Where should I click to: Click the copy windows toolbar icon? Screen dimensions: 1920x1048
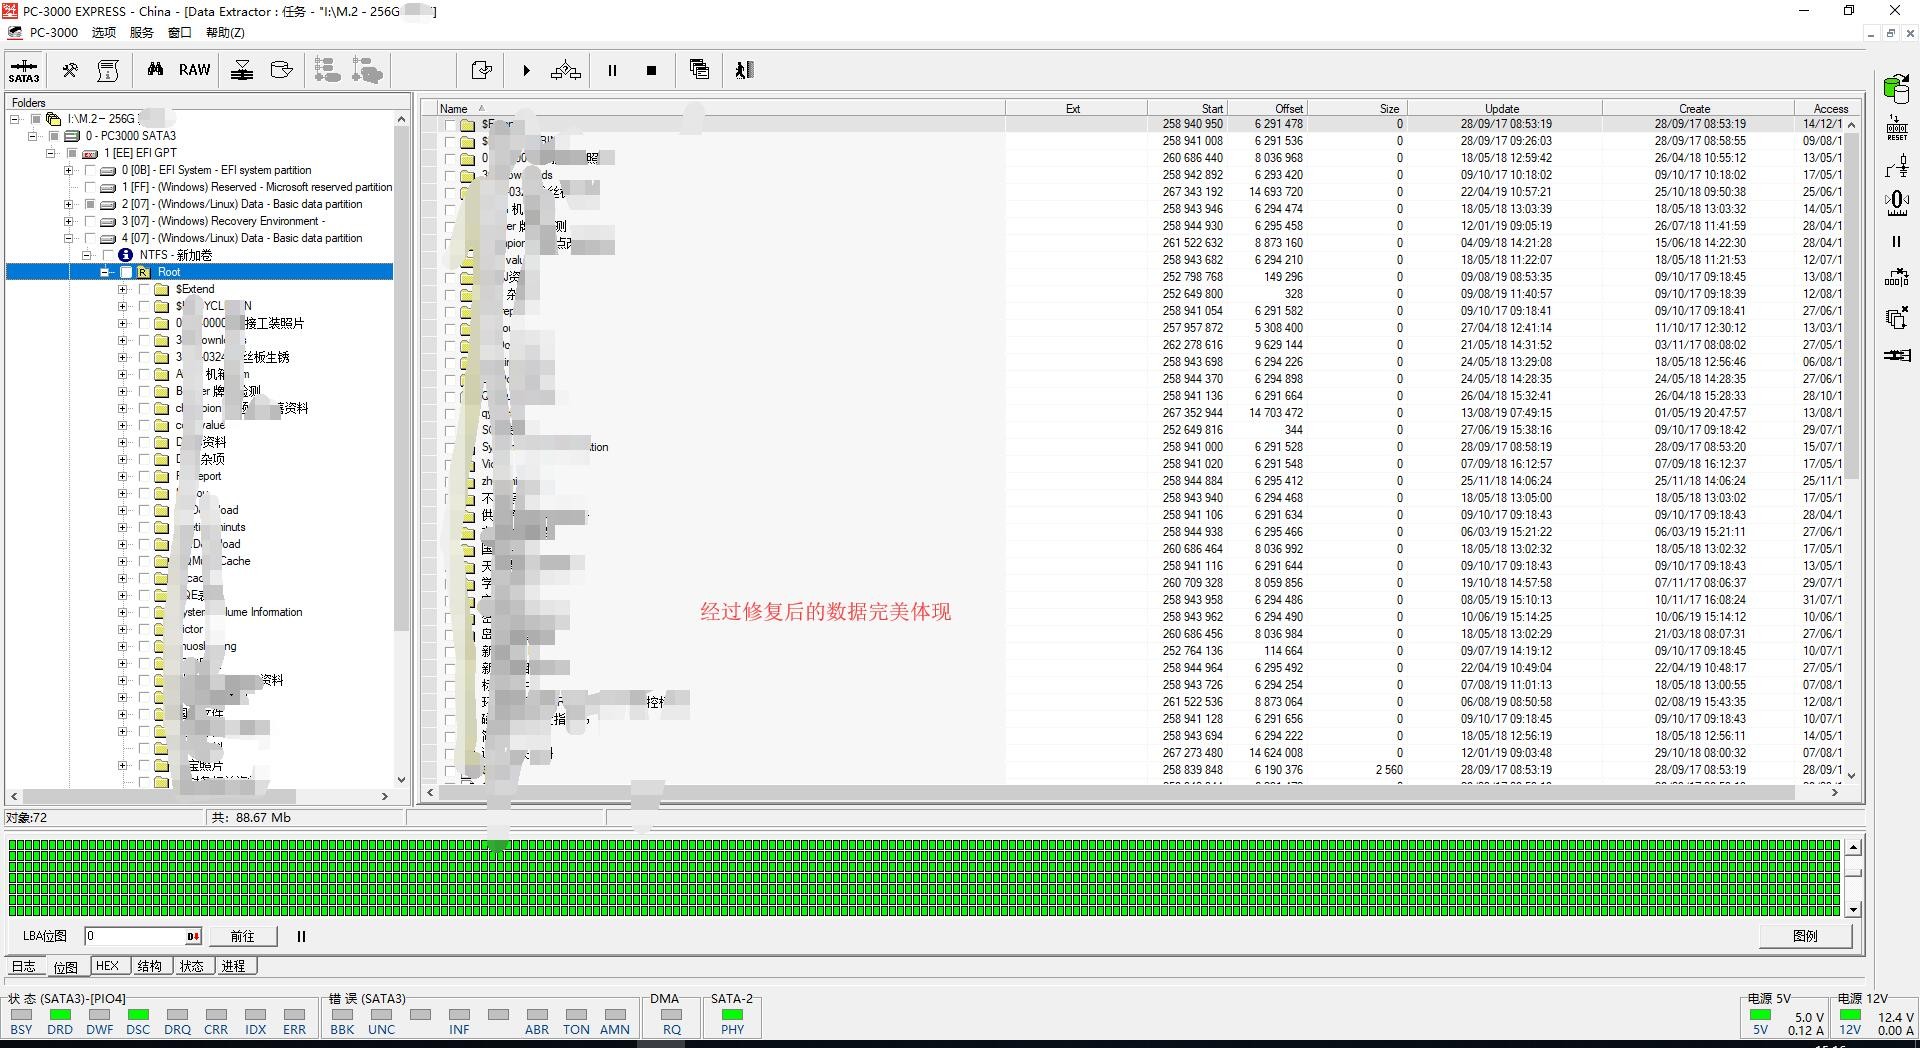pyautogui.click(x=699, y=70)
